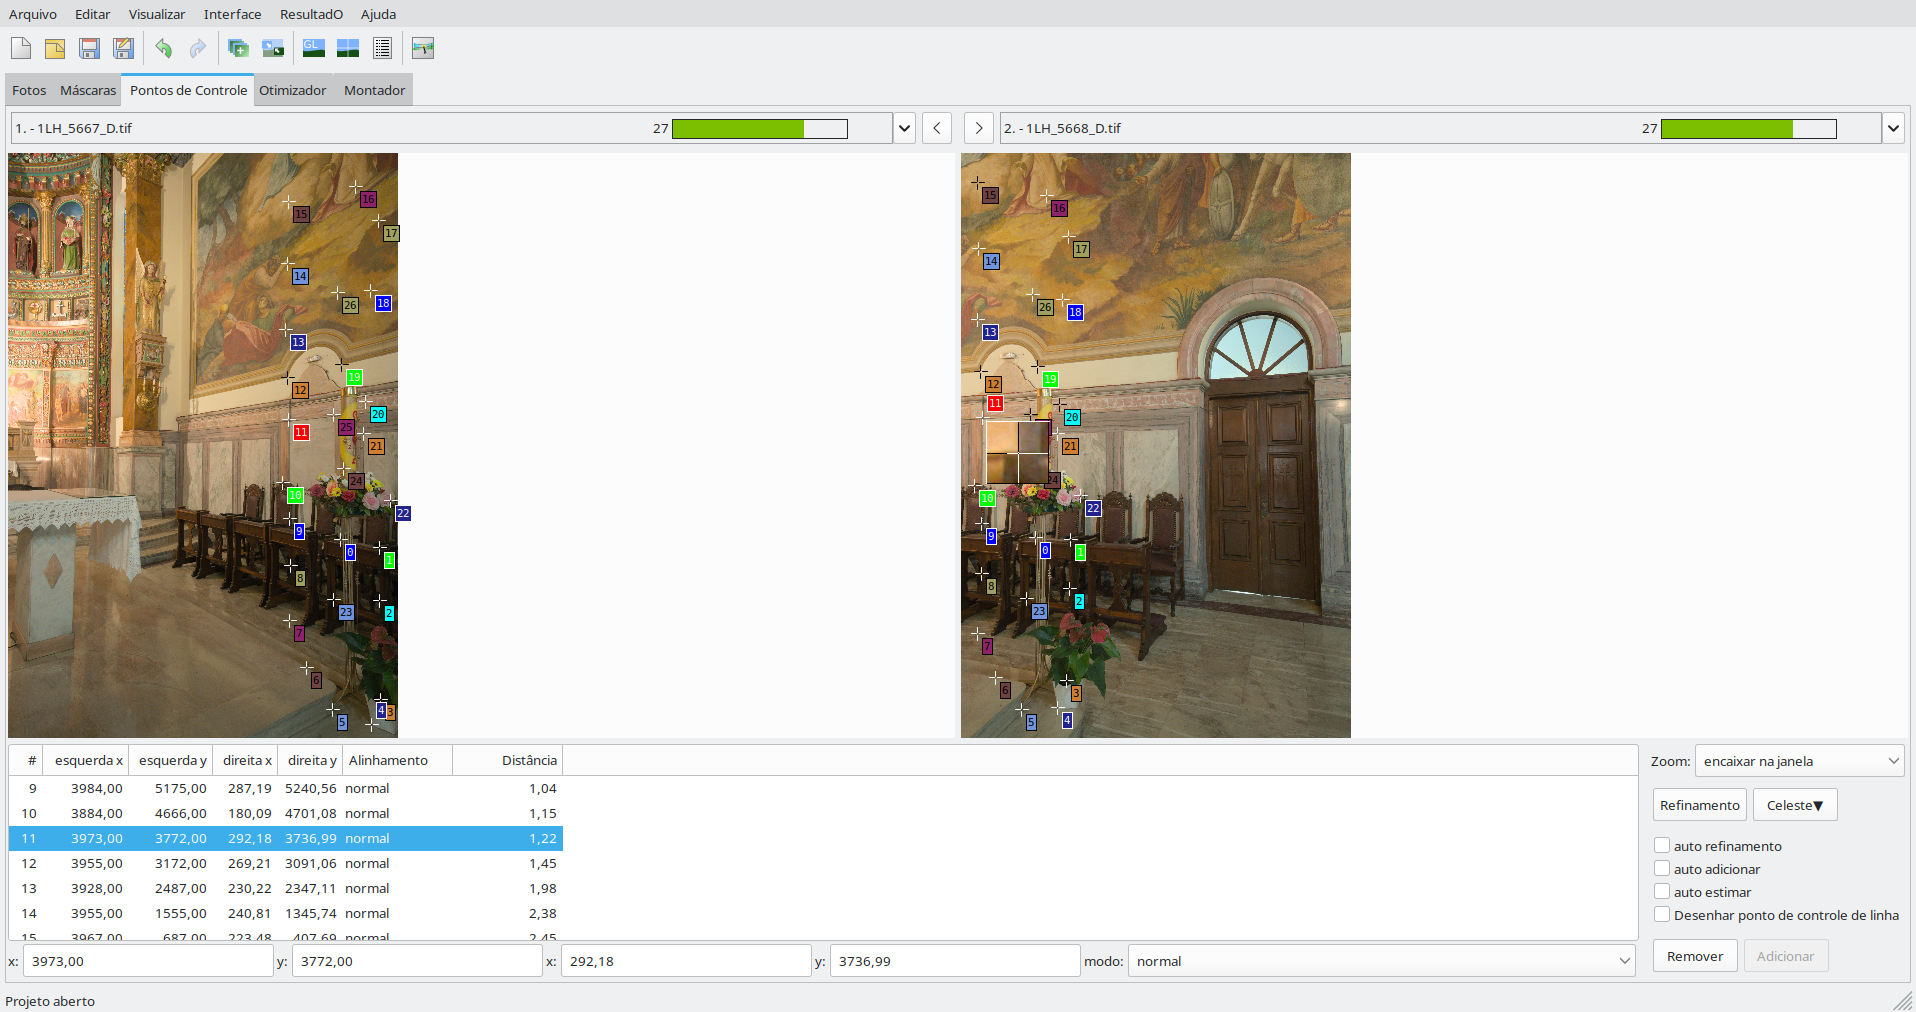
Task: Select control point row 13 in table
Action: point(286,888)
